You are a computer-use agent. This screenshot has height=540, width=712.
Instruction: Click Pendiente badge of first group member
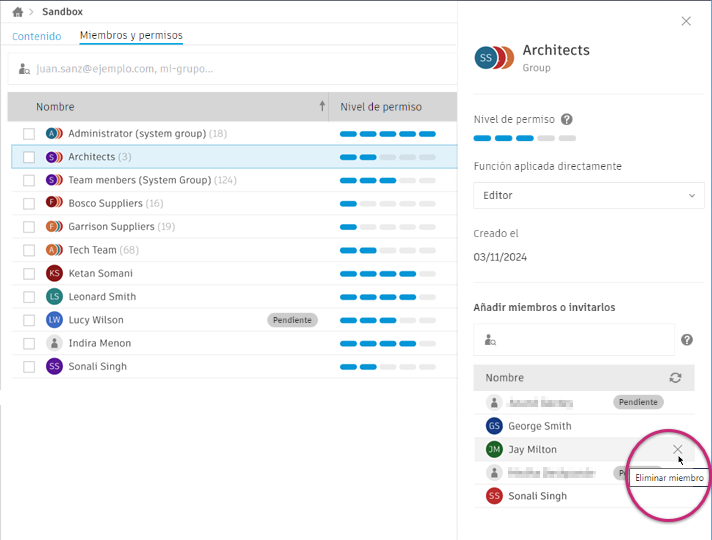pos(638,402)
